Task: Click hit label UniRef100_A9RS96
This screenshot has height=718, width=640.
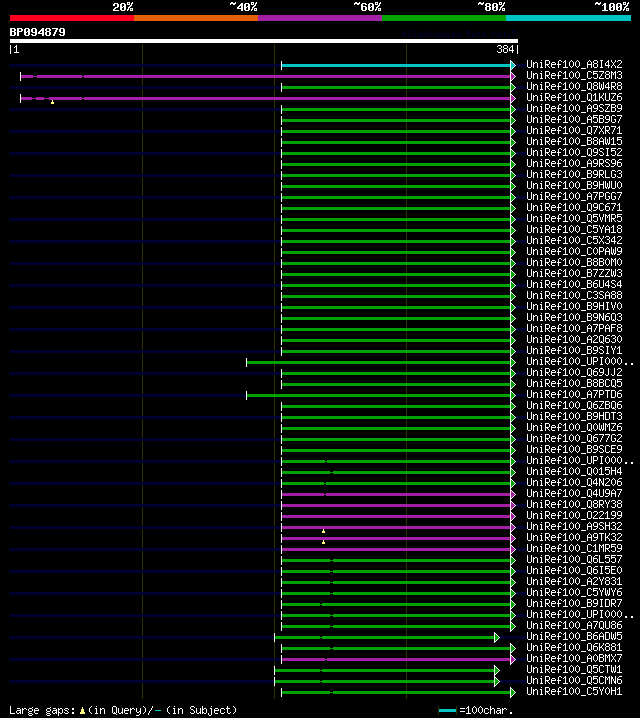Action: click(x=574, y=163)
